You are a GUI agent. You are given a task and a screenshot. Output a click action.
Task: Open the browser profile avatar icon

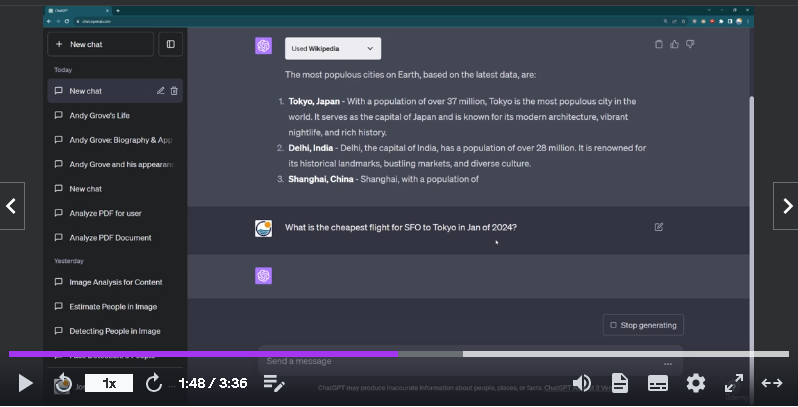tap(738, 21)
